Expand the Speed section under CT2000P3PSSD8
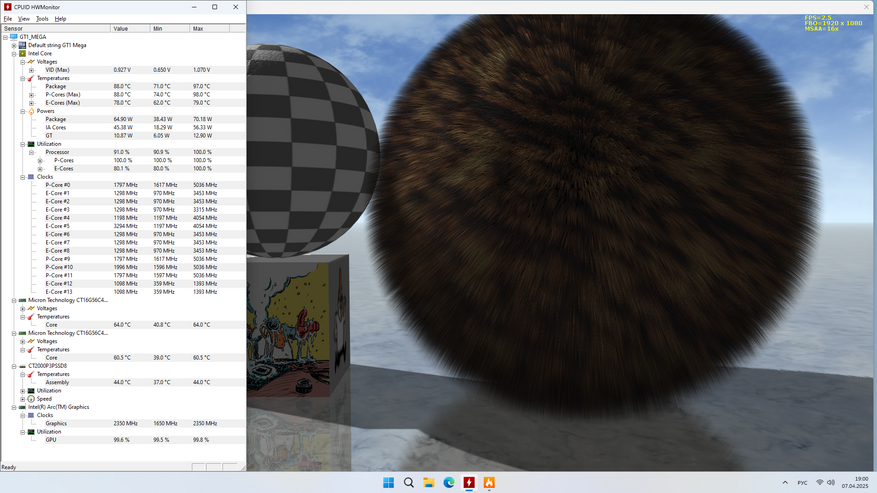This screenshot has width=877, height=493. tap(23, 399)
